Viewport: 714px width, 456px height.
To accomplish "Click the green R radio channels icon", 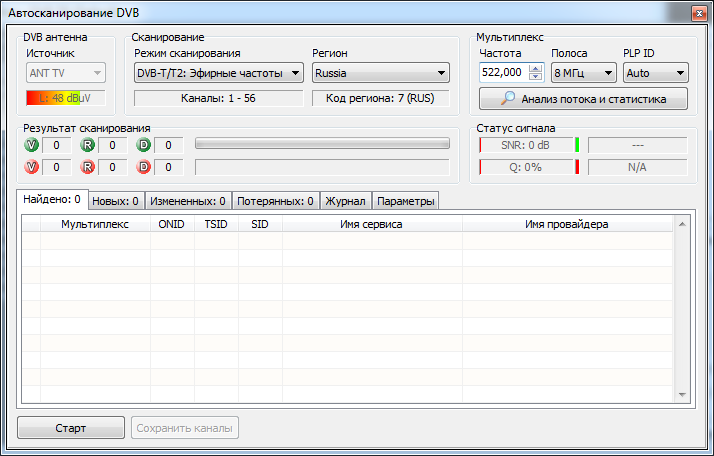I will click(88, 146).
